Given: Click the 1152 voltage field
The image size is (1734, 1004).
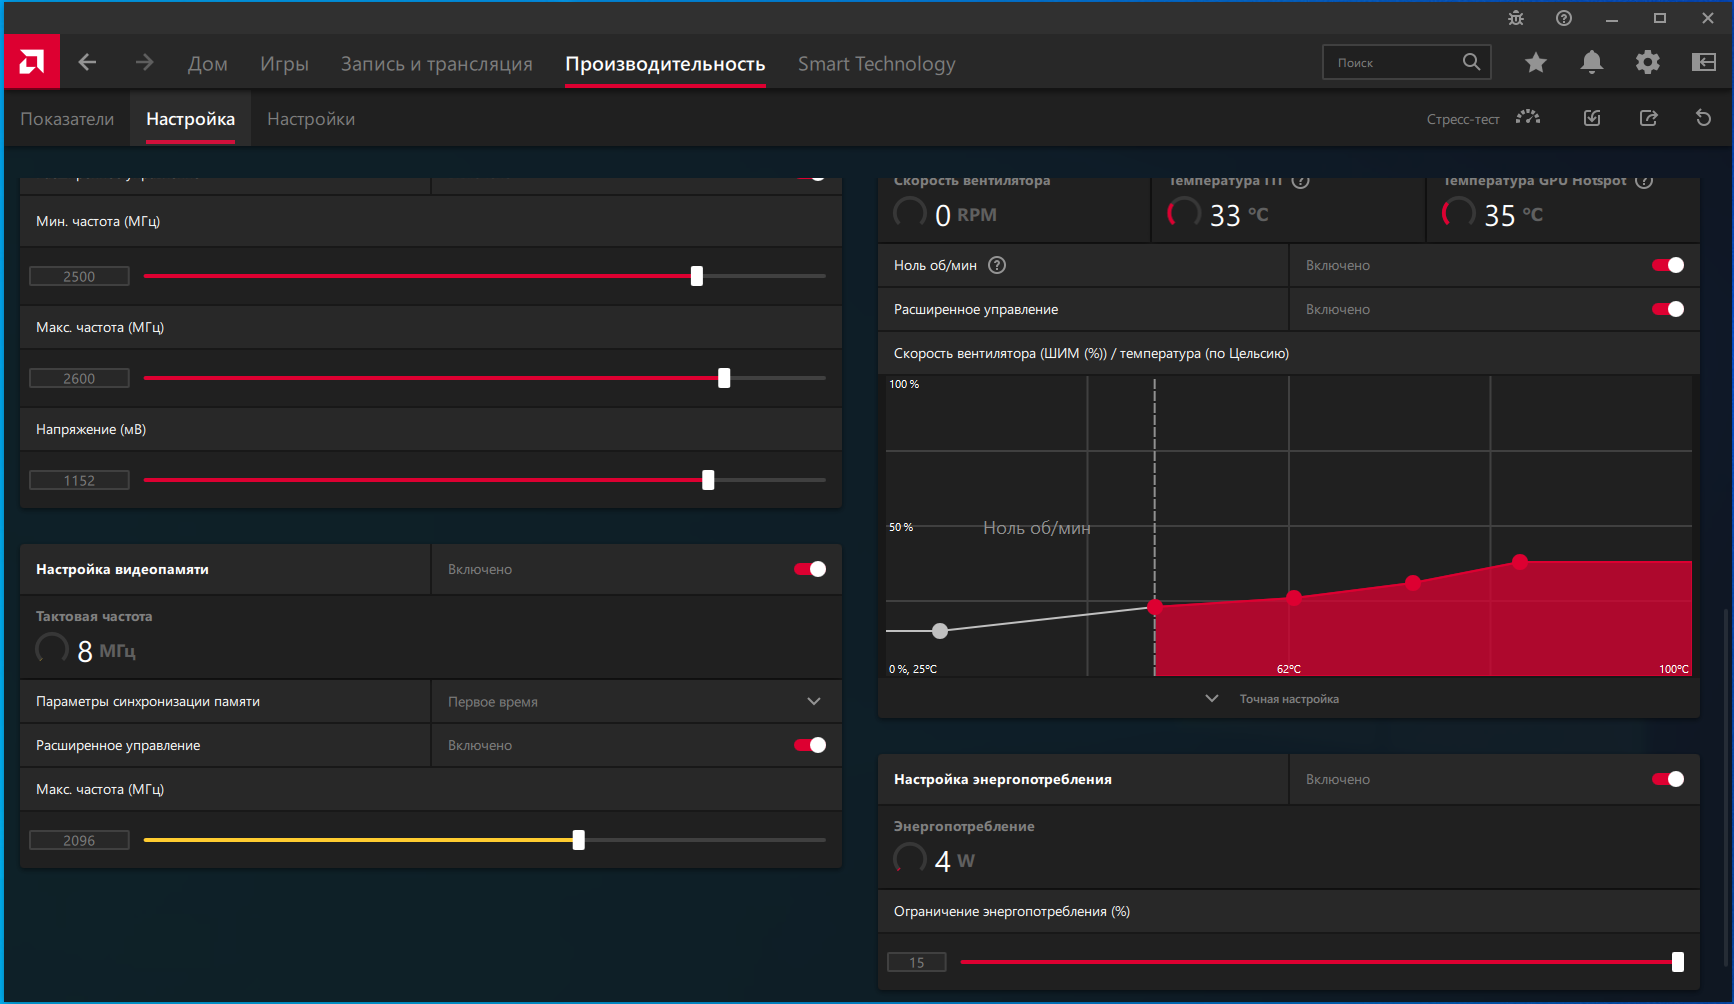Looking at the screenshot, I should click(x=79, y=480).
